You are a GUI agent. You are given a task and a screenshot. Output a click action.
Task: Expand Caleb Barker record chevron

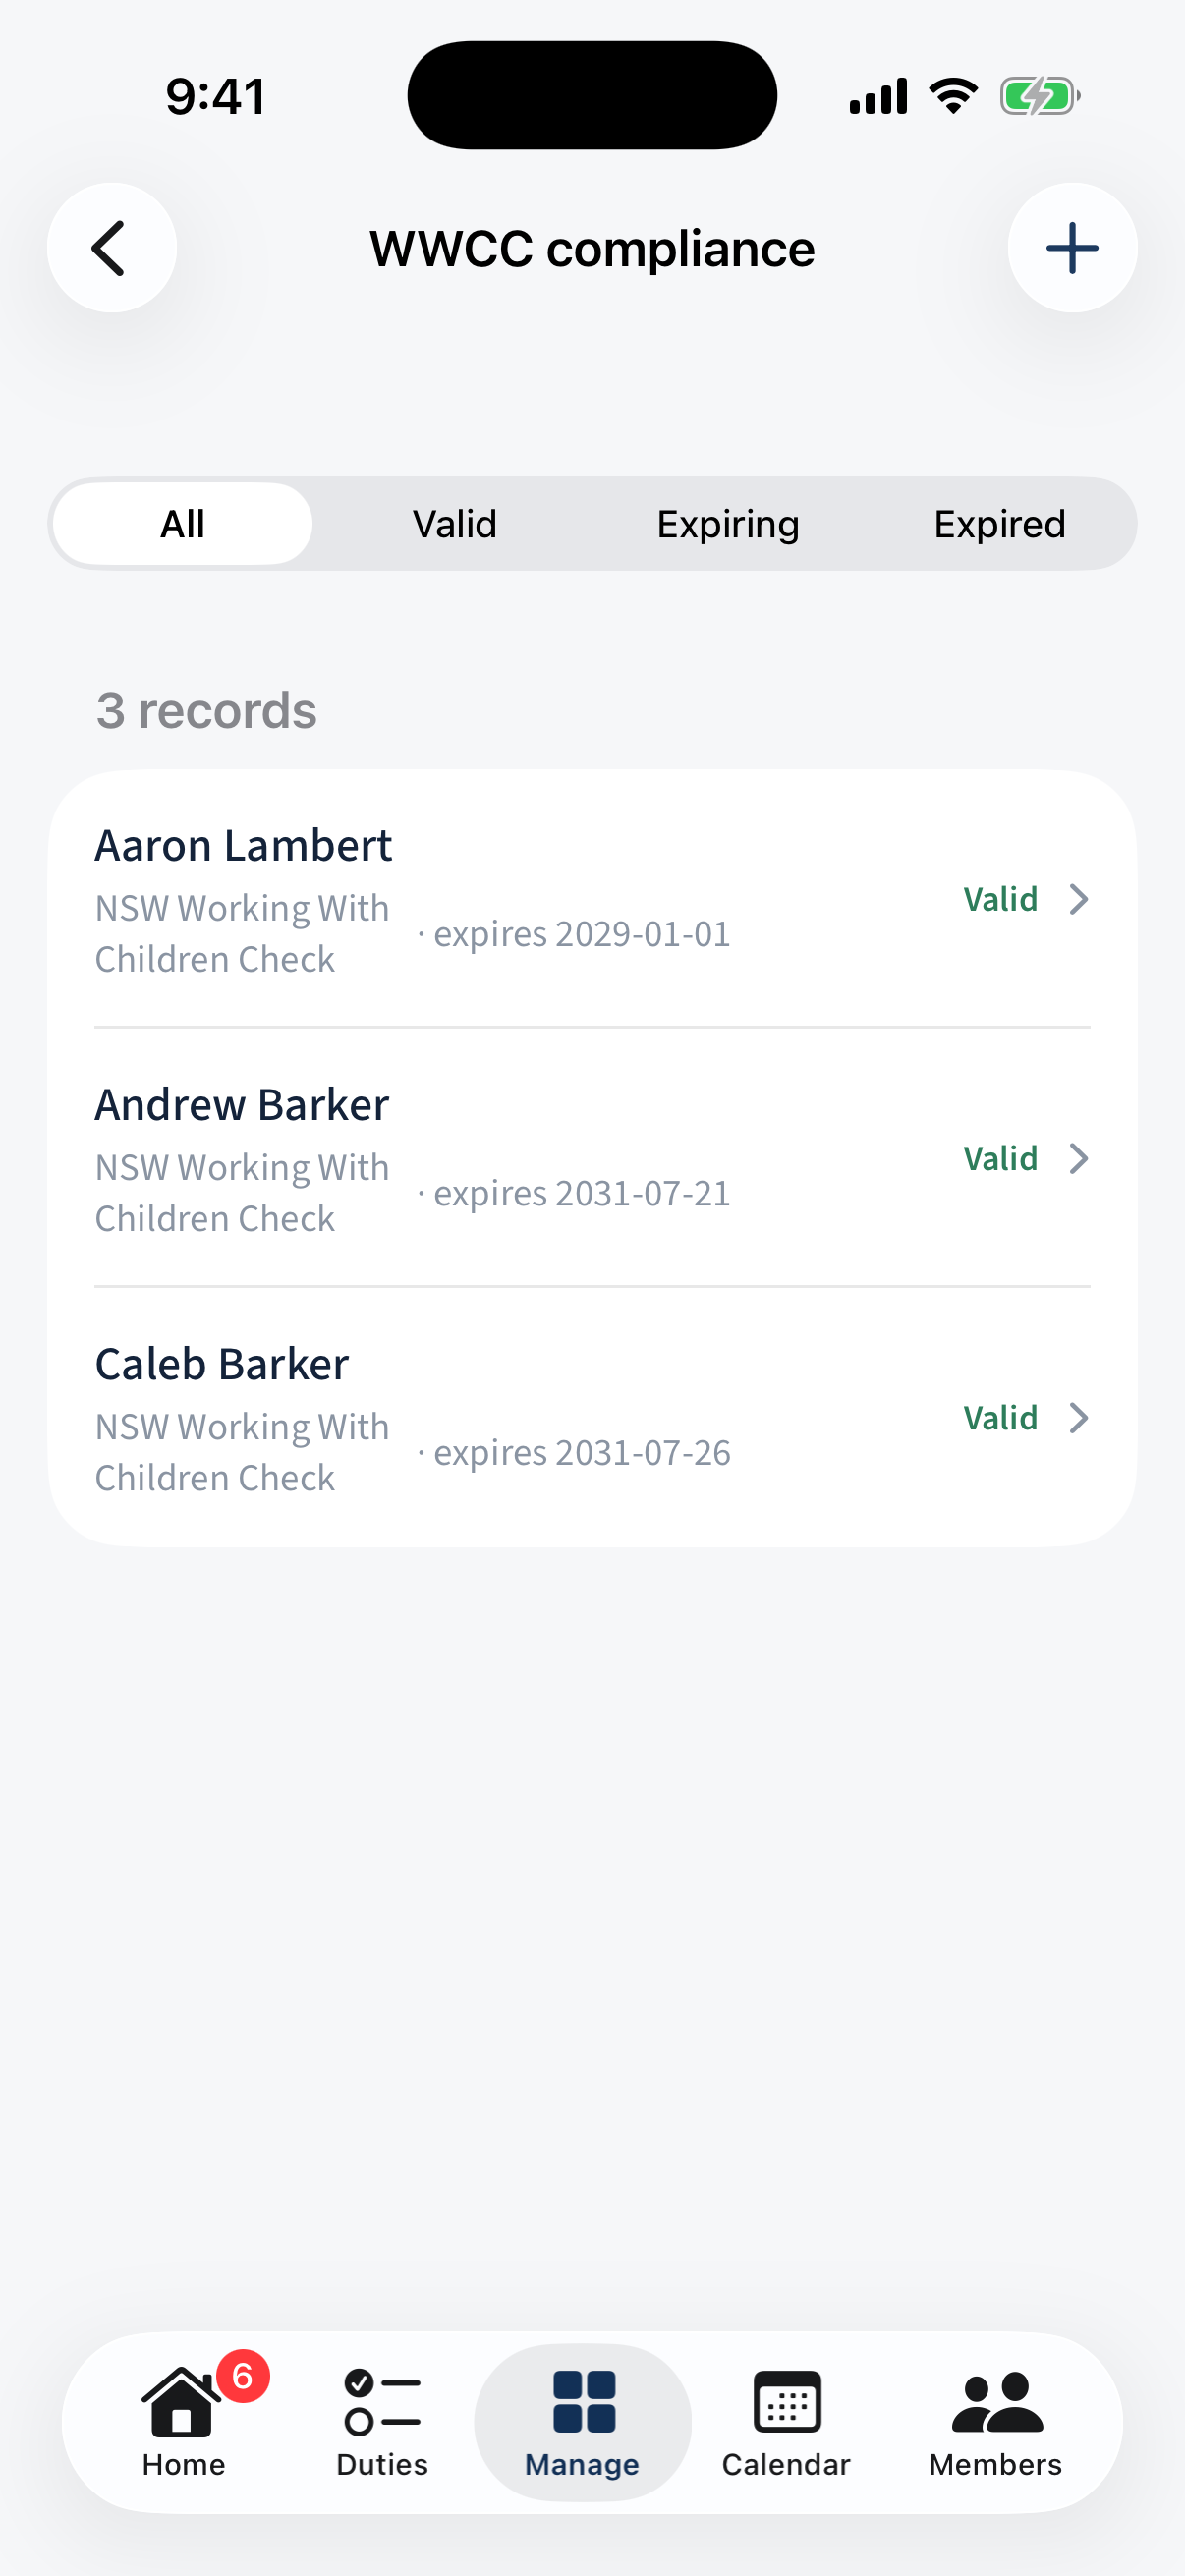[x=1078, y=1417]
